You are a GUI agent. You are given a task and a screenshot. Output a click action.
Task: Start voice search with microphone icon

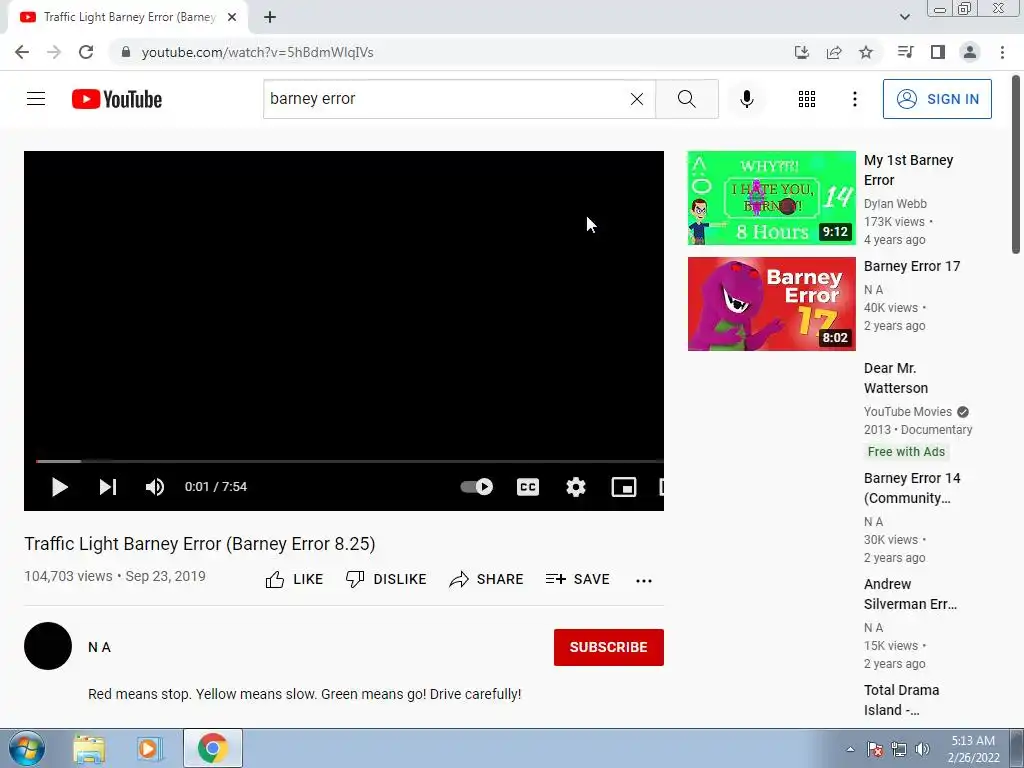click(x=746, y=99)
